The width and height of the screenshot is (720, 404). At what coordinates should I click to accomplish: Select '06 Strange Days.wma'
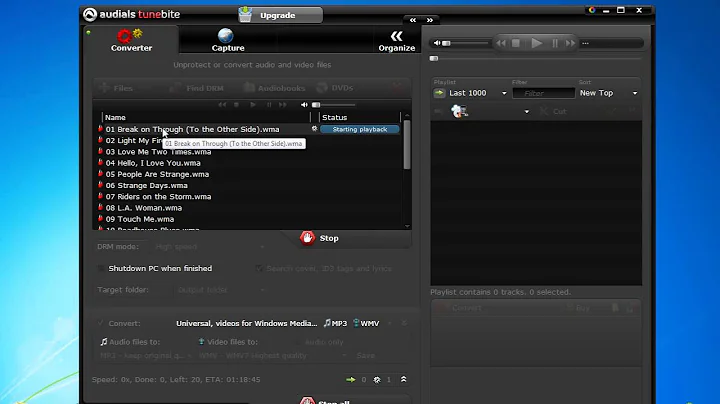coord(146,185)
